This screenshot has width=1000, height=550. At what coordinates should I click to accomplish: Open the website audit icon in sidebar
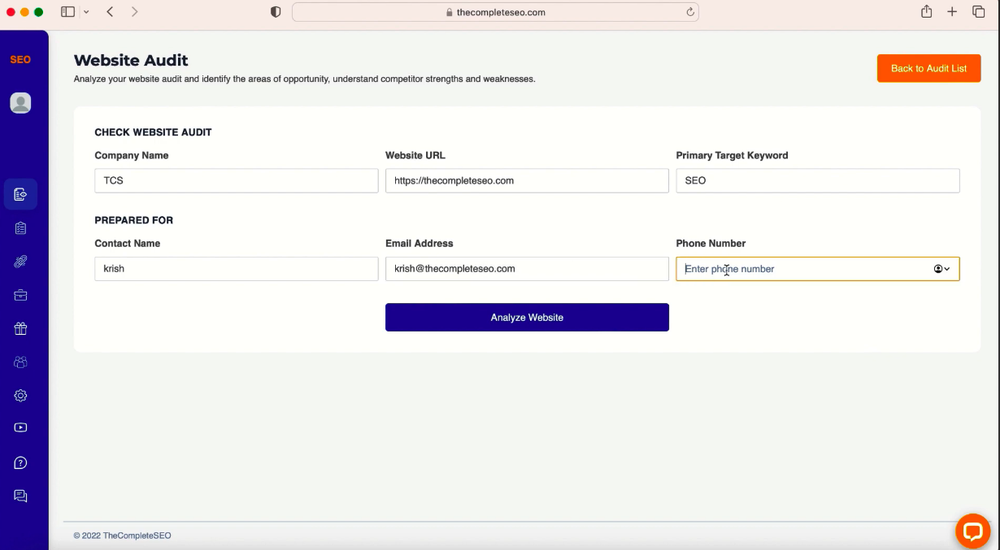[20, 194]
